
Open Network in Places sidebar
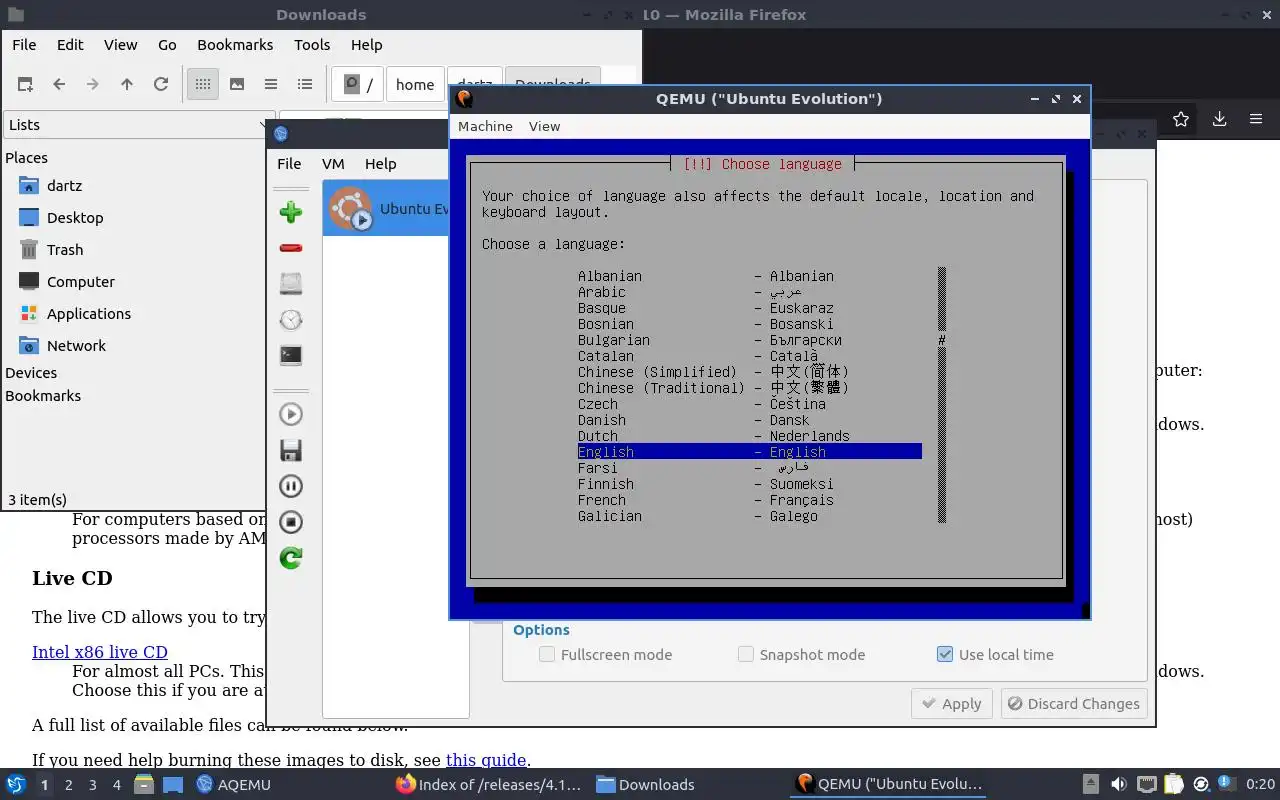click(x=76, y=346)
